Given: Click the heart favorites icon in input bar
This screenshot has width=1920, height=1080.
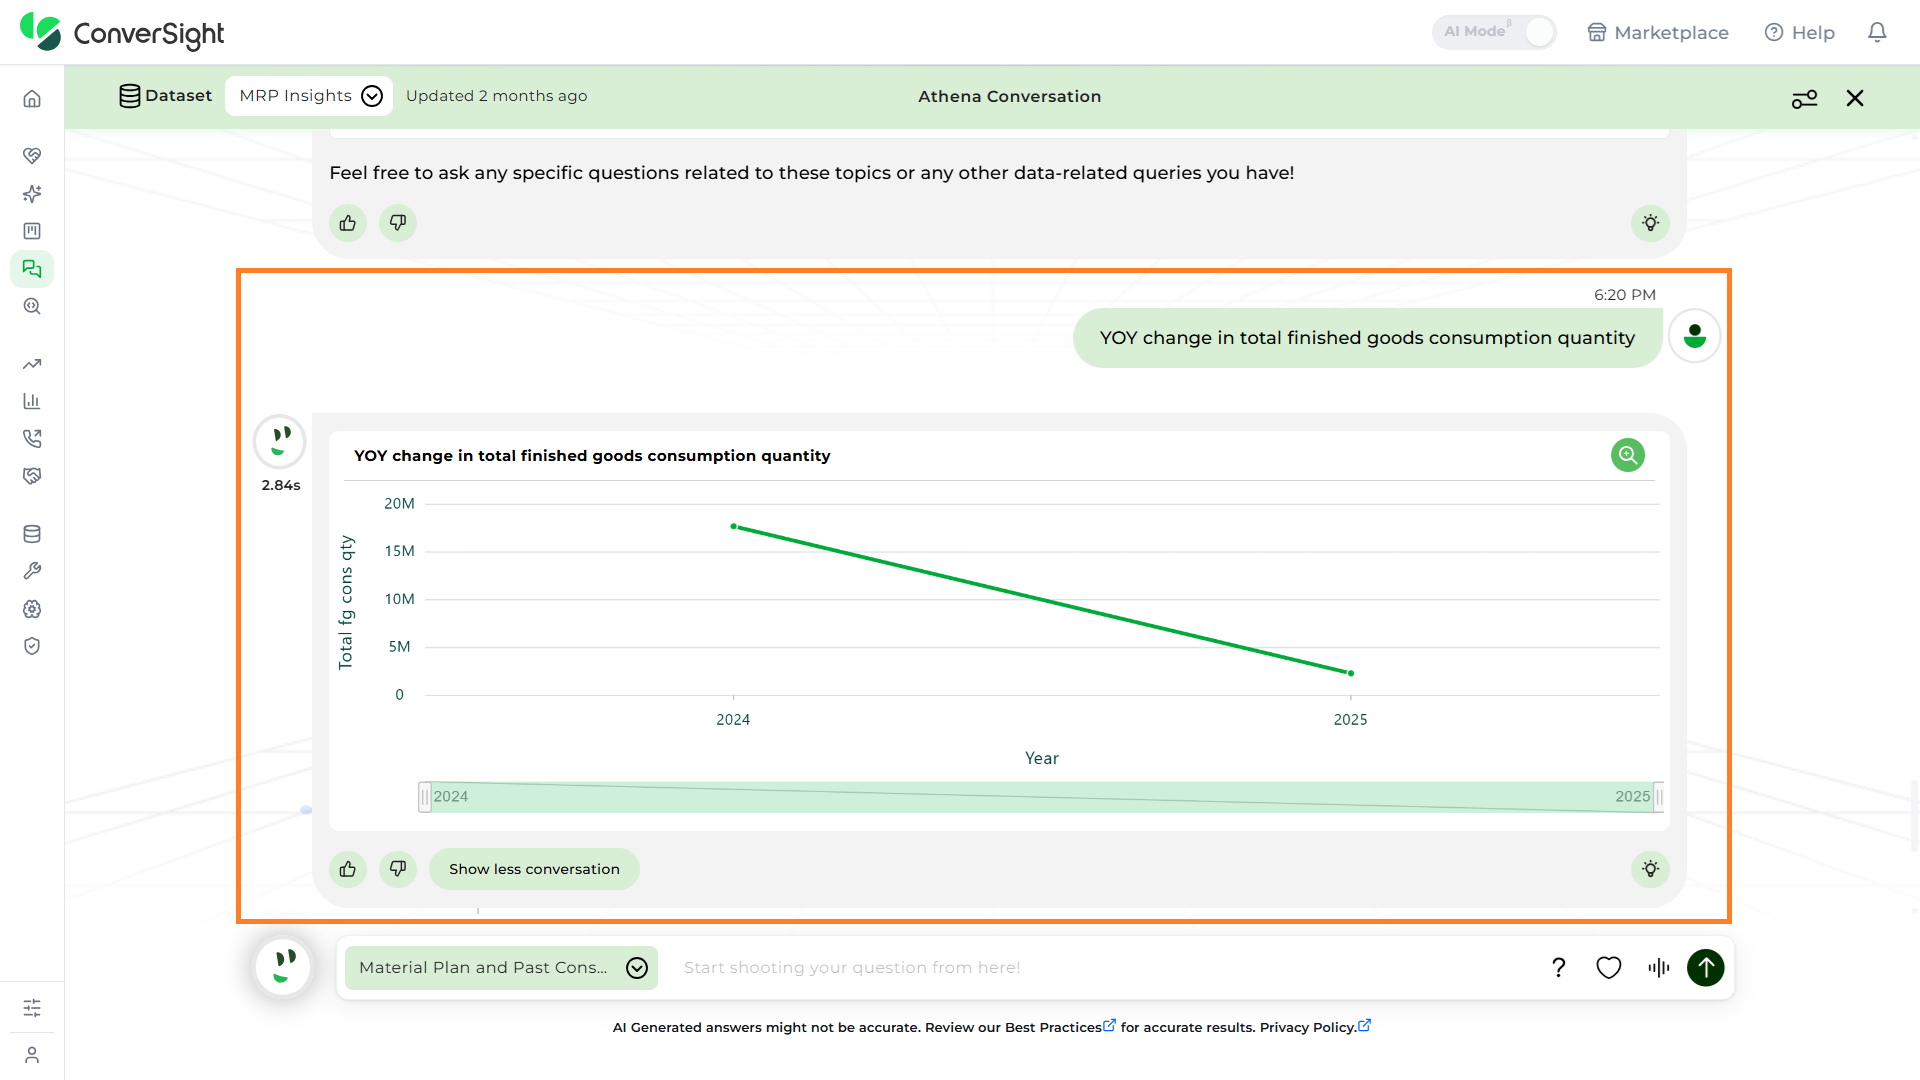Looking at the screenshot, I should click(1608, 968).
